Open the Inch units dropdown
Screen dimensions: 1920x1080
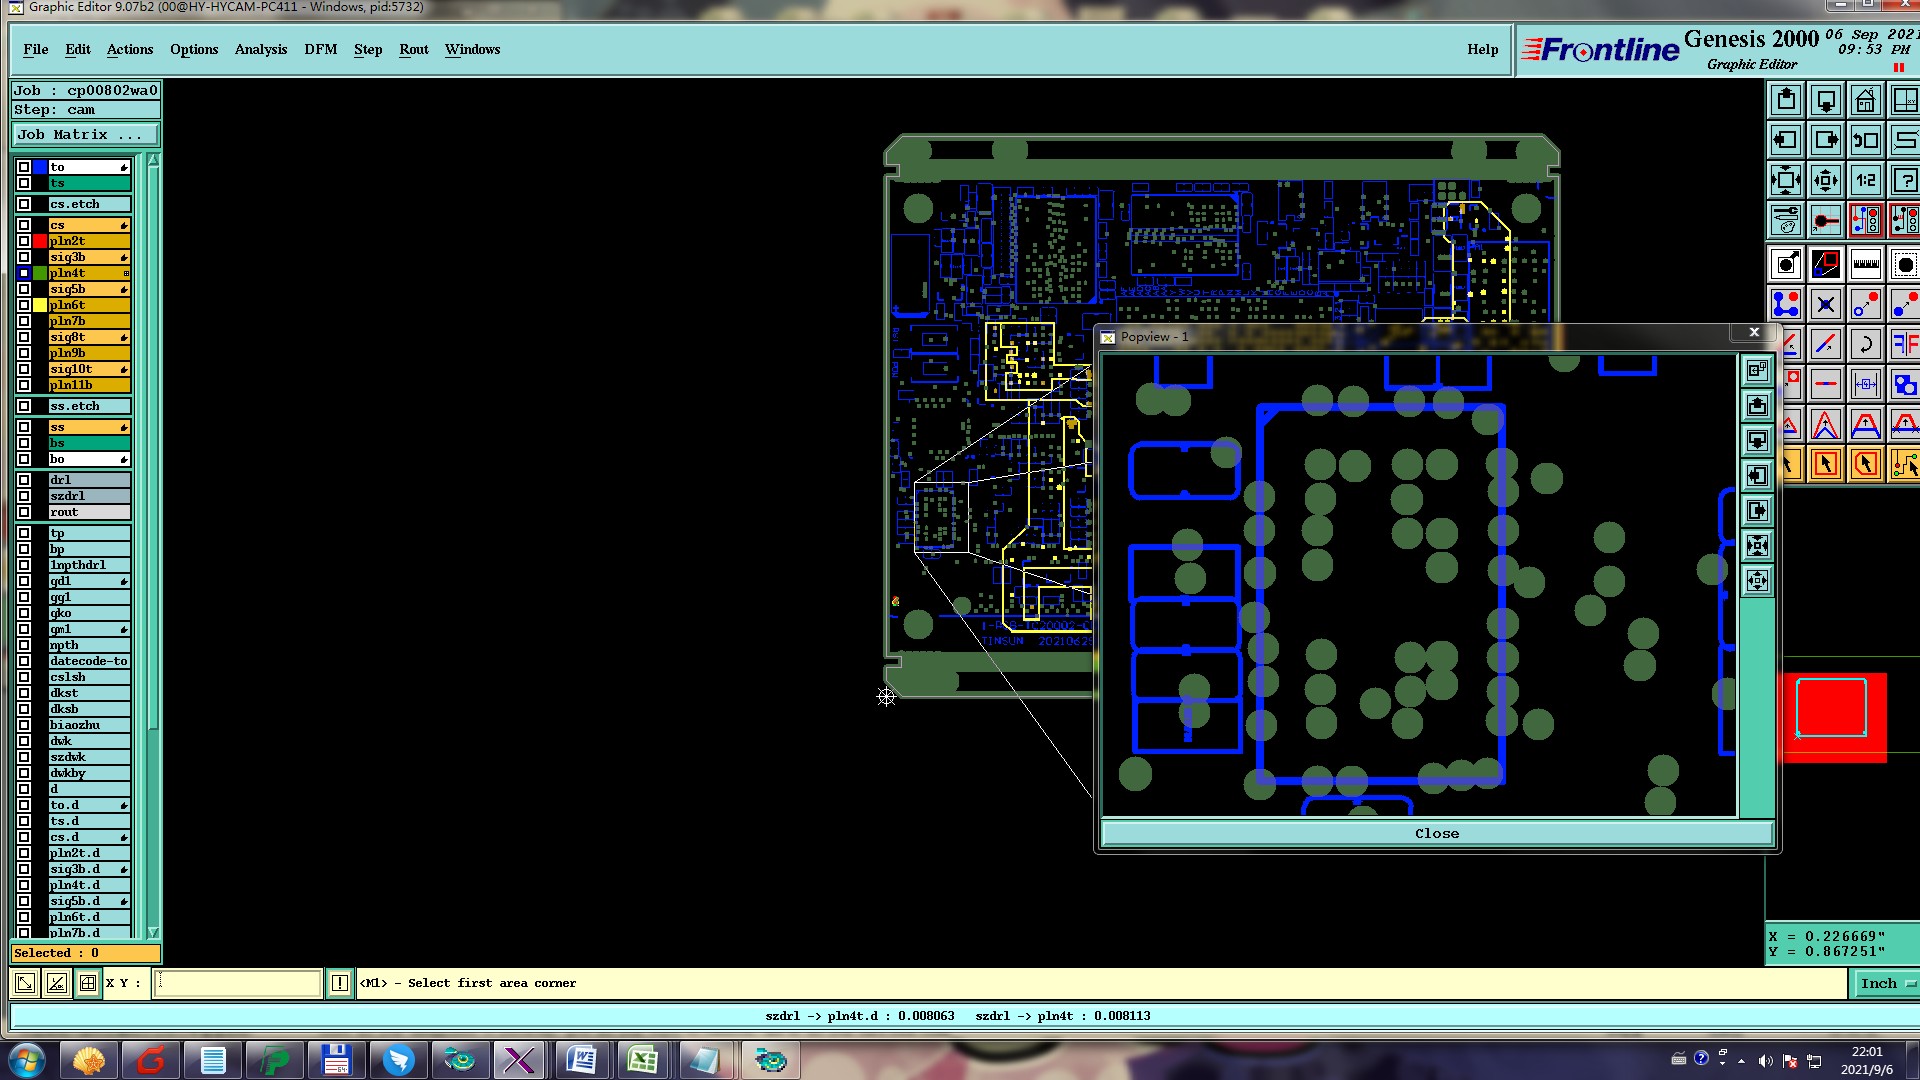point(1887,983)
